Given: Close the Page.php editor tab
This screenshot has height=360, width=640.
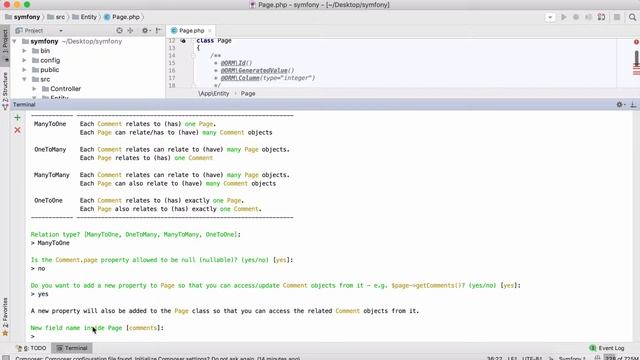Looking at the screenshot, I should [210, 31].
